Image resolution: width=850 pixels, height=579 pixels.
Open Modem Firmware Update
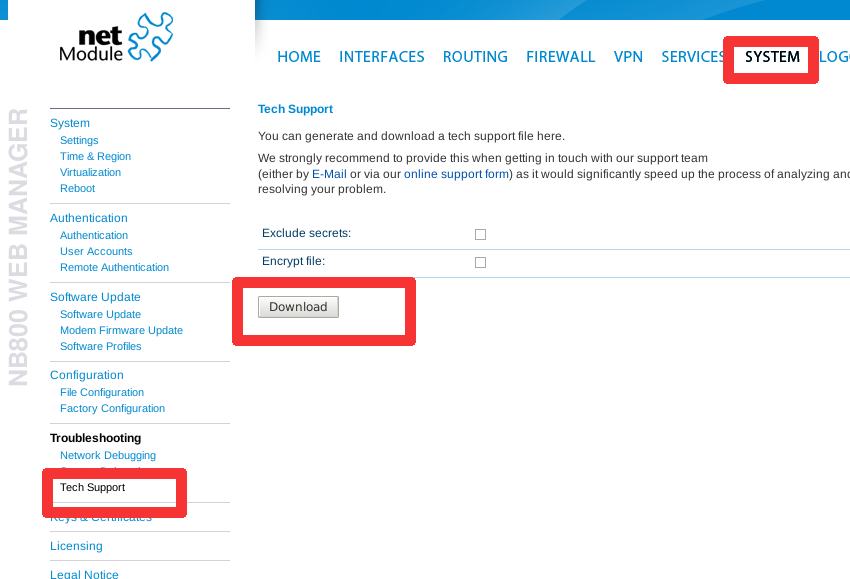tap(121, 330)
